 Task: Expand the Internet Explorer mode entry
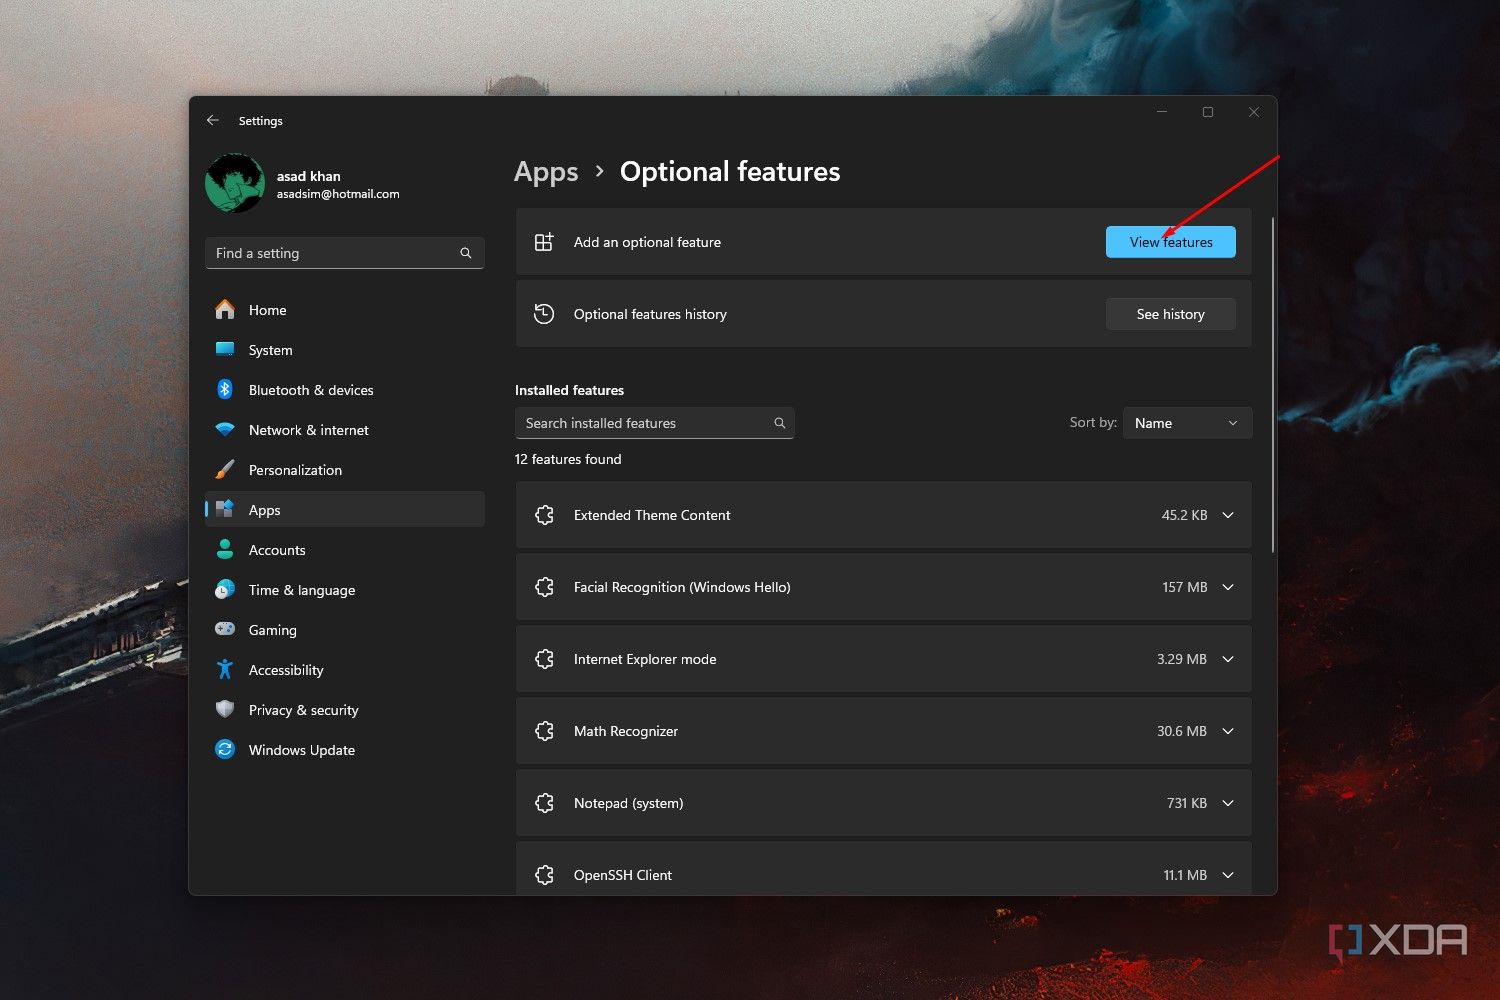tap(1228, 659)
